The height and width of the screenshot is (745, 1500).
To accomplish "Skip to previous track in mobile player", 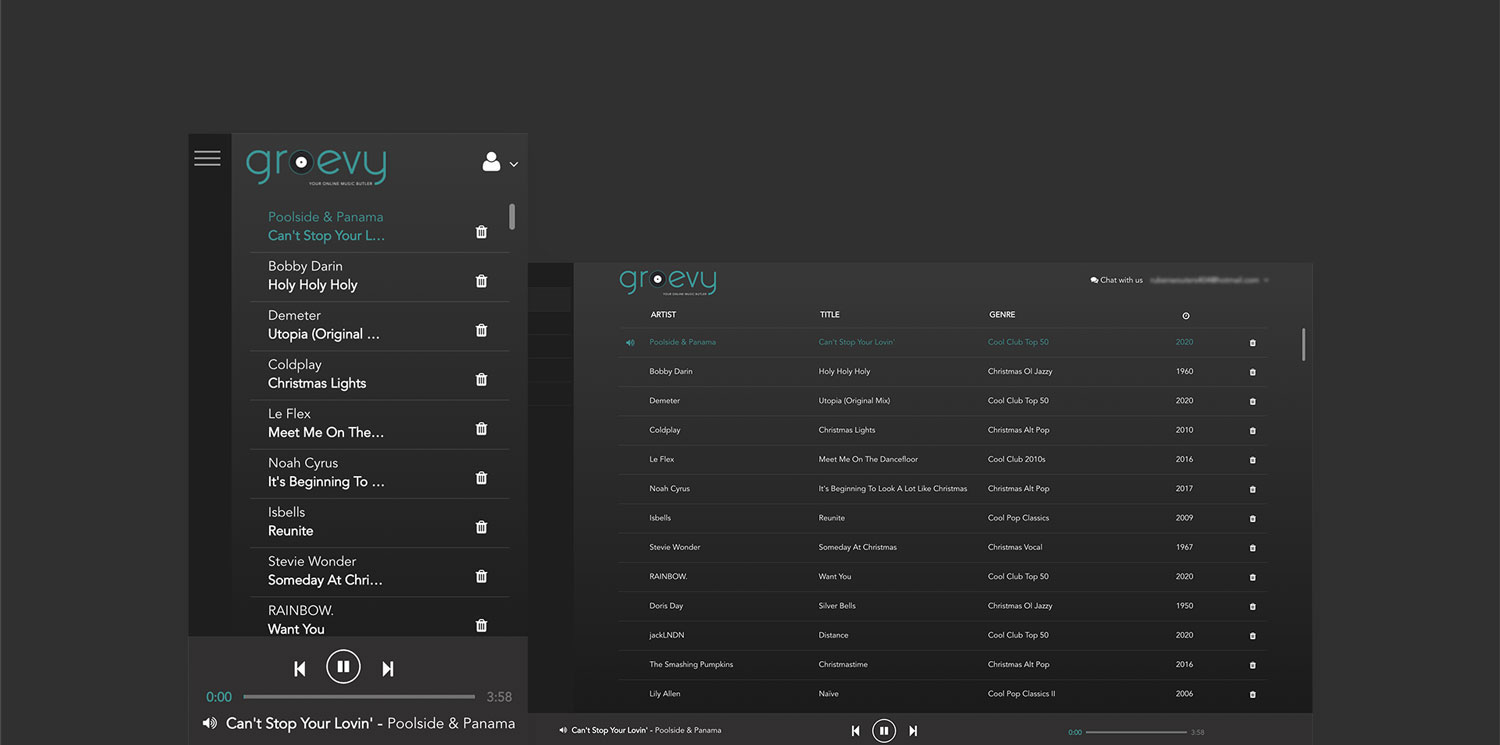I will tap(299, 668).
